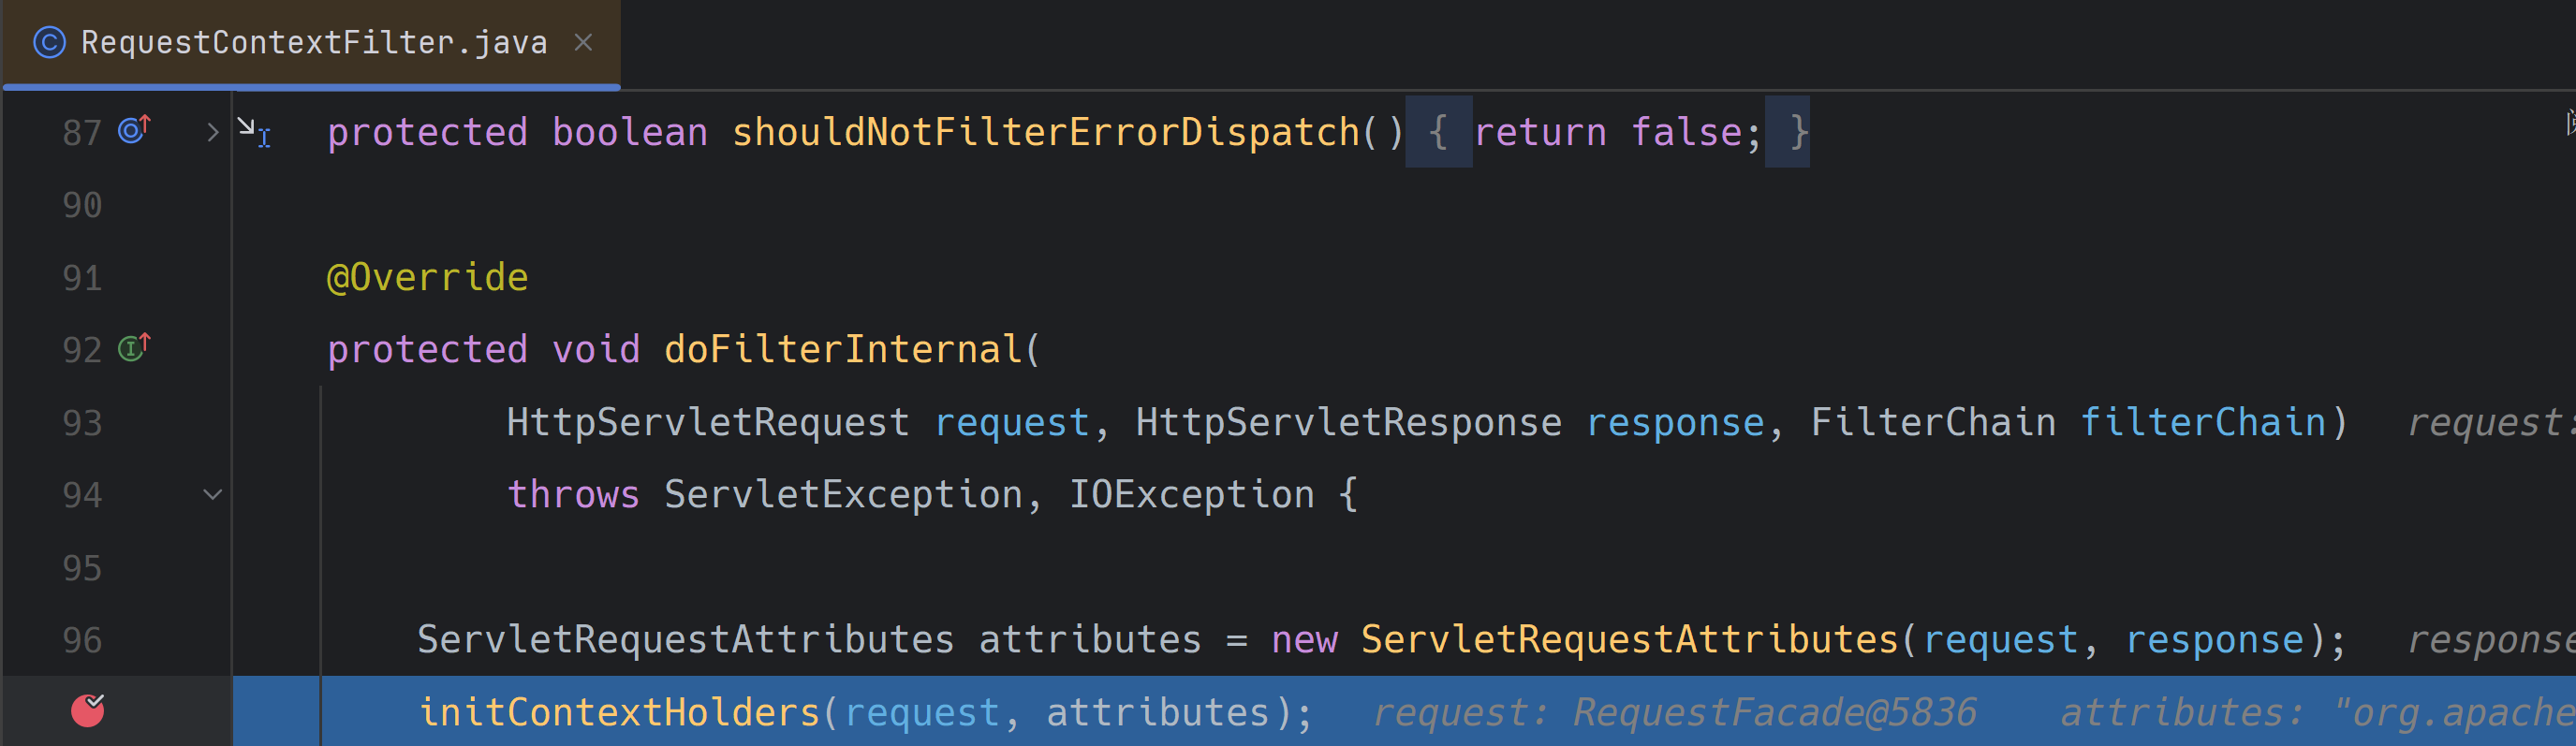This screenshot has height=746, width=2576.
Task: Select the RequestContextFilter.java editor tab
Action: tap(312, 43)
